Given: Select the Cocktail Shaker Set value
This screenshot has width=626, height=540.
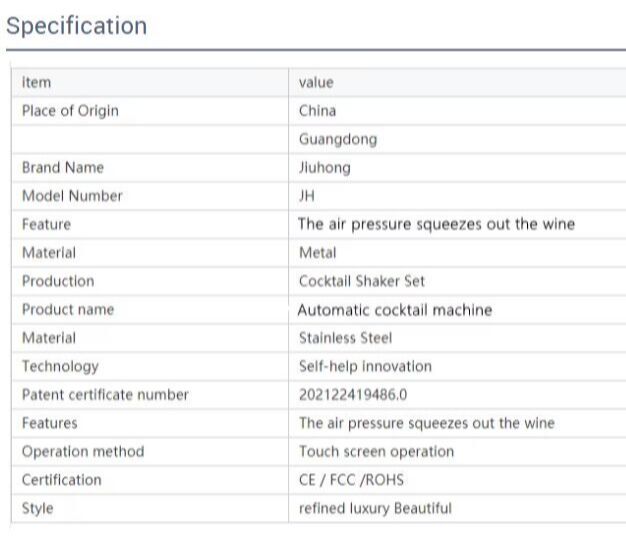Looking at the screenshot, I should pos(362,281).
